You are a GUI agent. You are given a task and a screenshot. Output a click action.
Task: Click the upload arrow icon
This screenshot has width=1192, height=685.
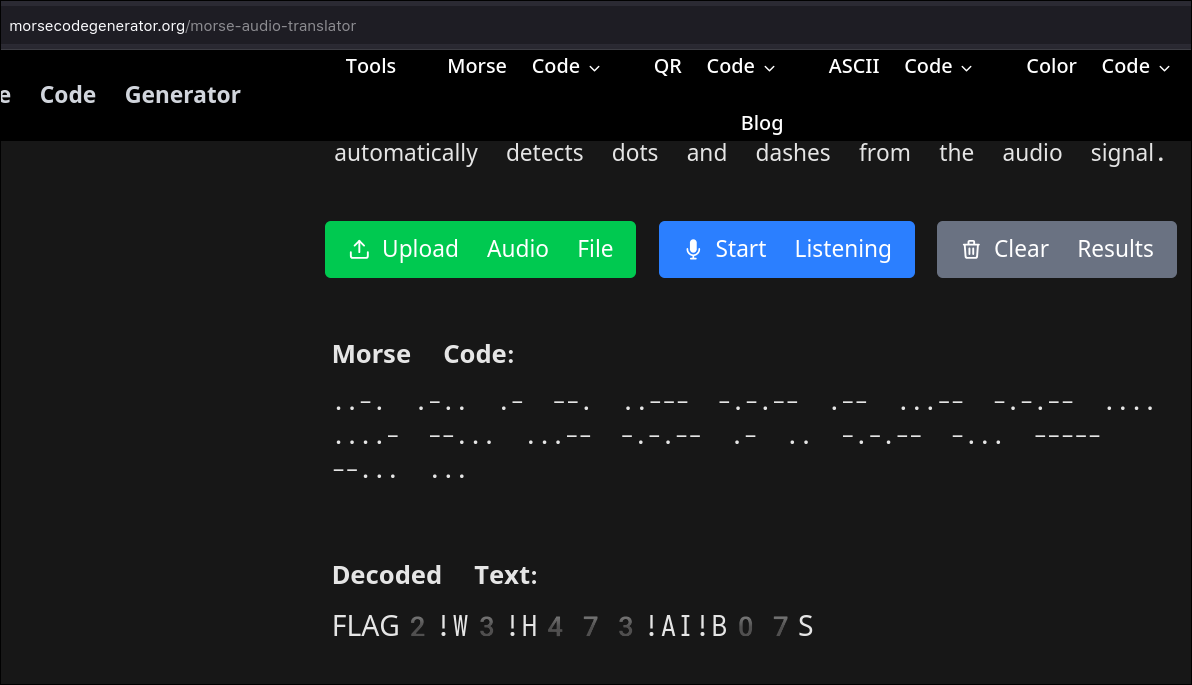point(359,250)
